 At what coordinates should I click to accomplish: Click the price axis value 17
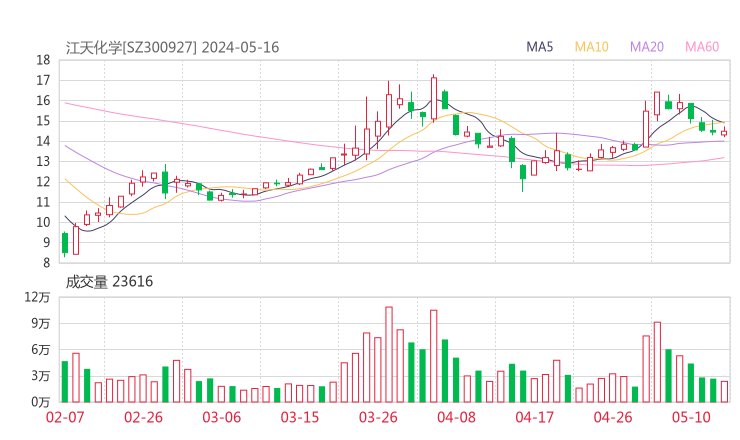tap(43, 80)
